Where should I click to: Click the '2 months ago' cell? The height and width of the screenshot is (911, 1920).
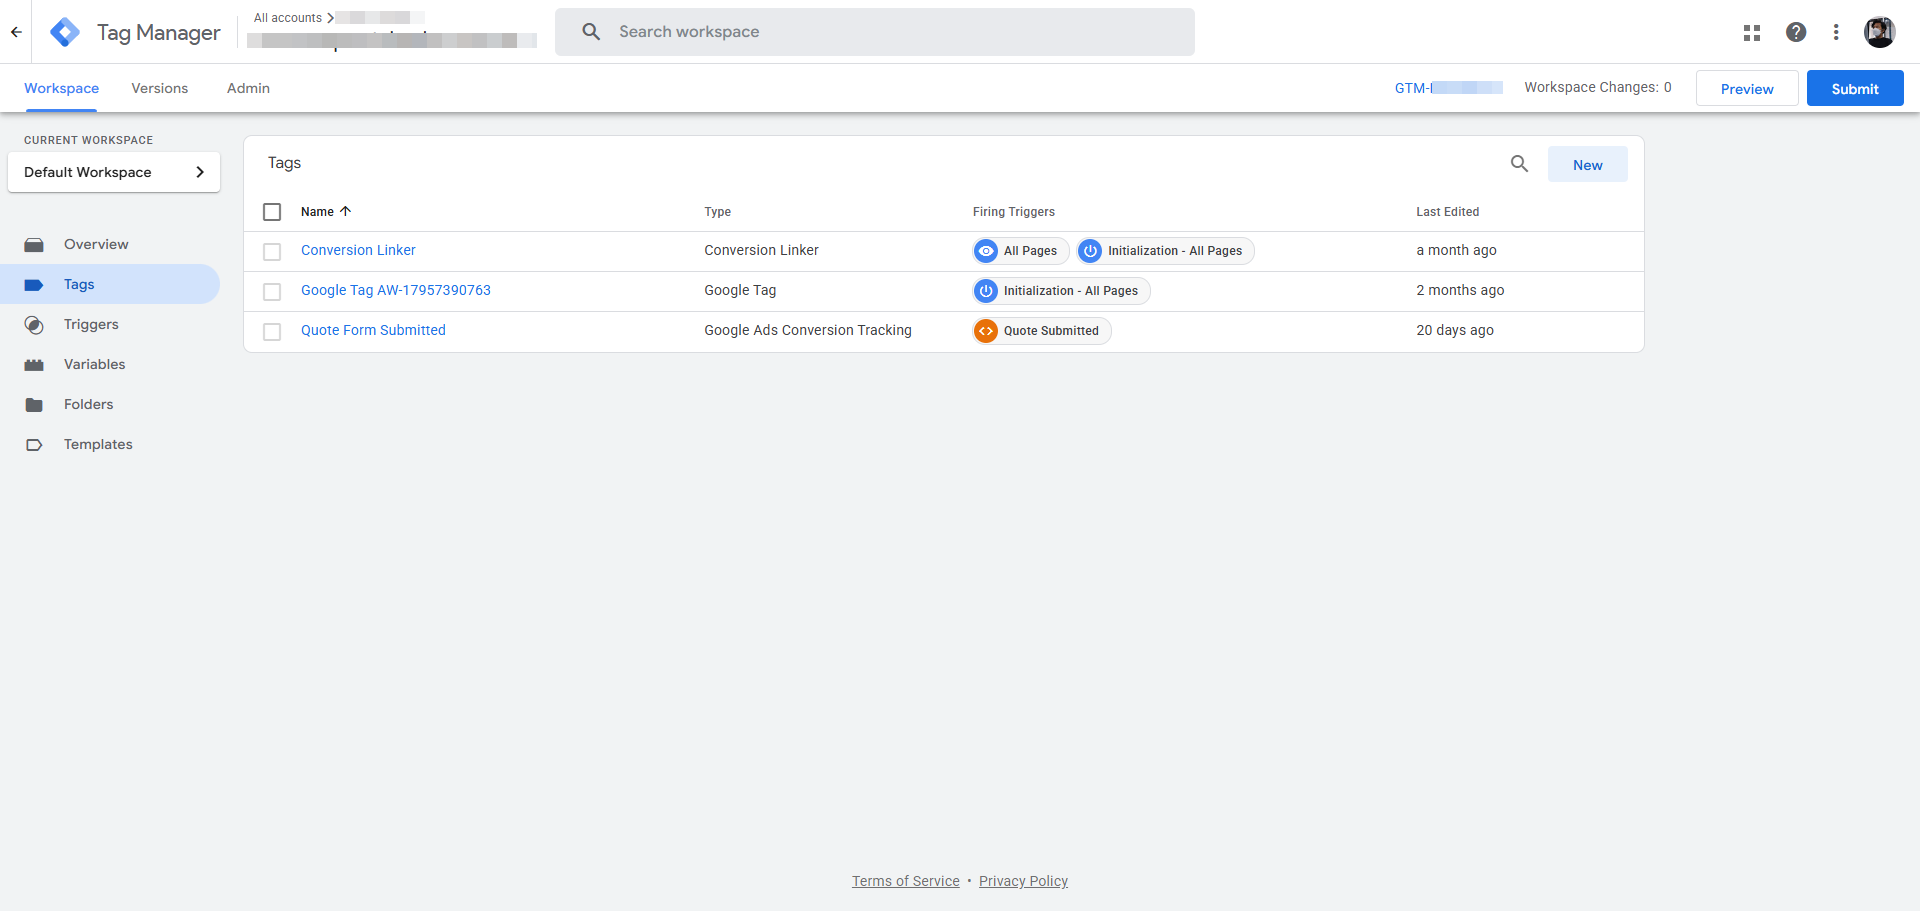click(1460, 290)
